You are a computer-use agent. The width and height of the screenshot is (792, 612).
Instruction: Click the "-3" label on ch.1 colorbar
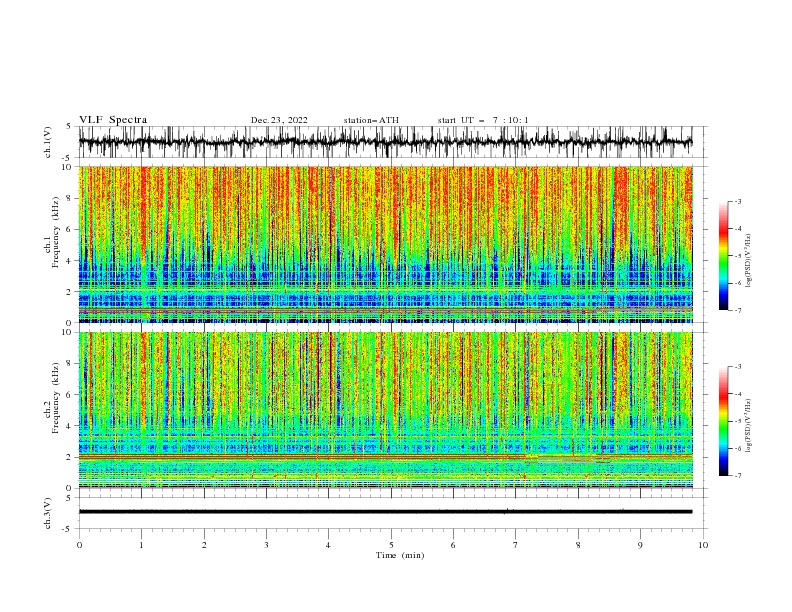coord(737,201)
